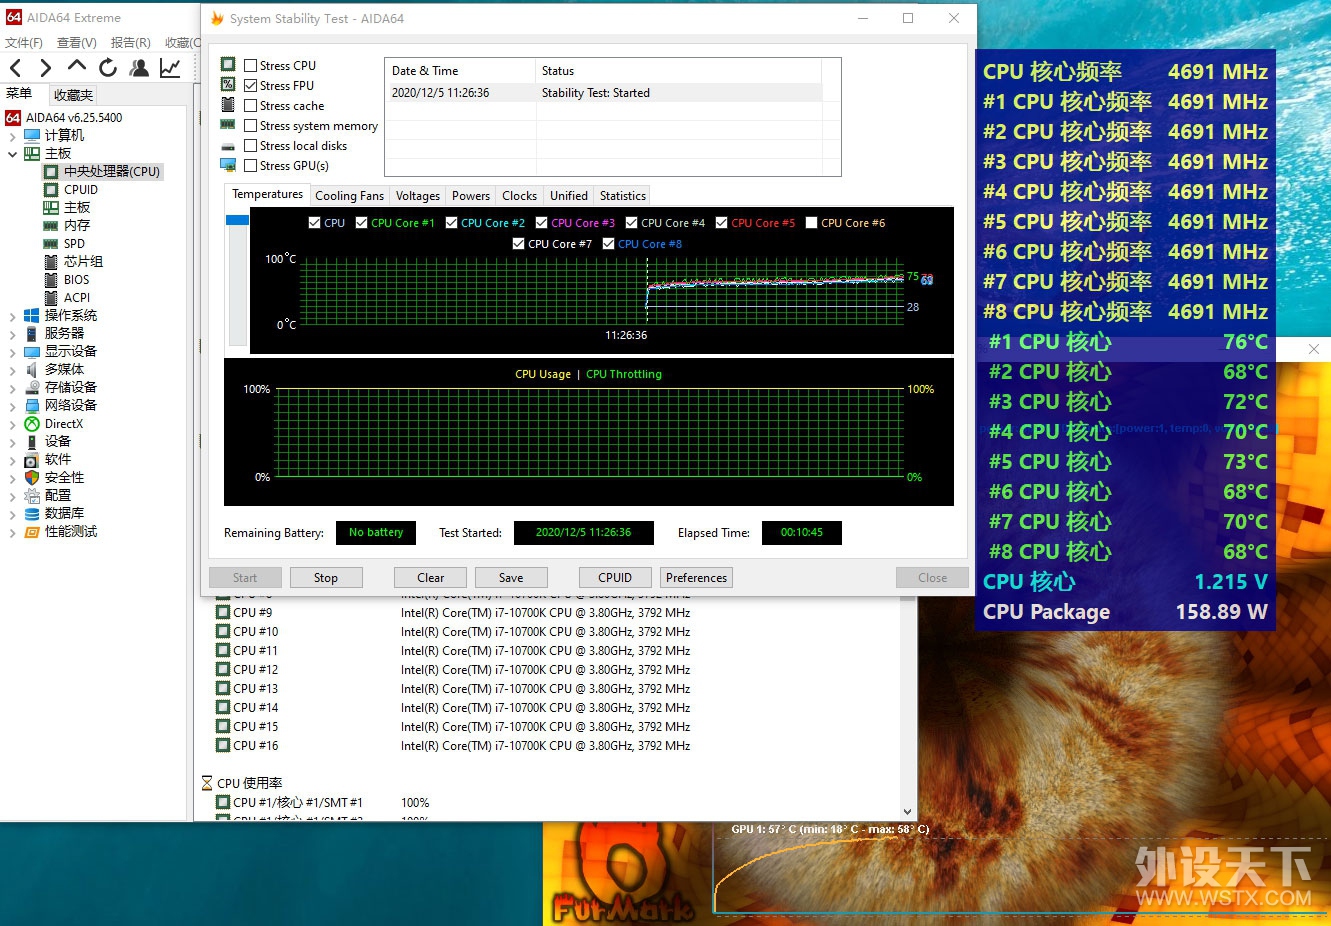The height and width of the screenshot is (926, 1331).
Task: Expand the 服务器 tree node arrow
Action: click(12, 334)
